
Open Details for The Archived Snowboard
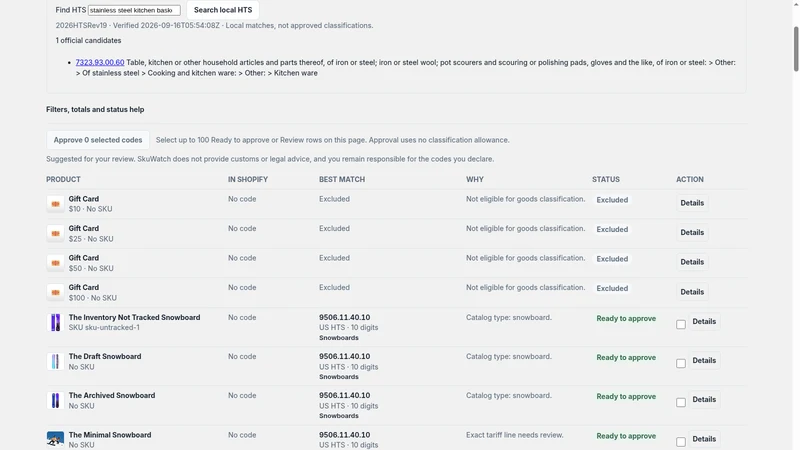[704, 399]
